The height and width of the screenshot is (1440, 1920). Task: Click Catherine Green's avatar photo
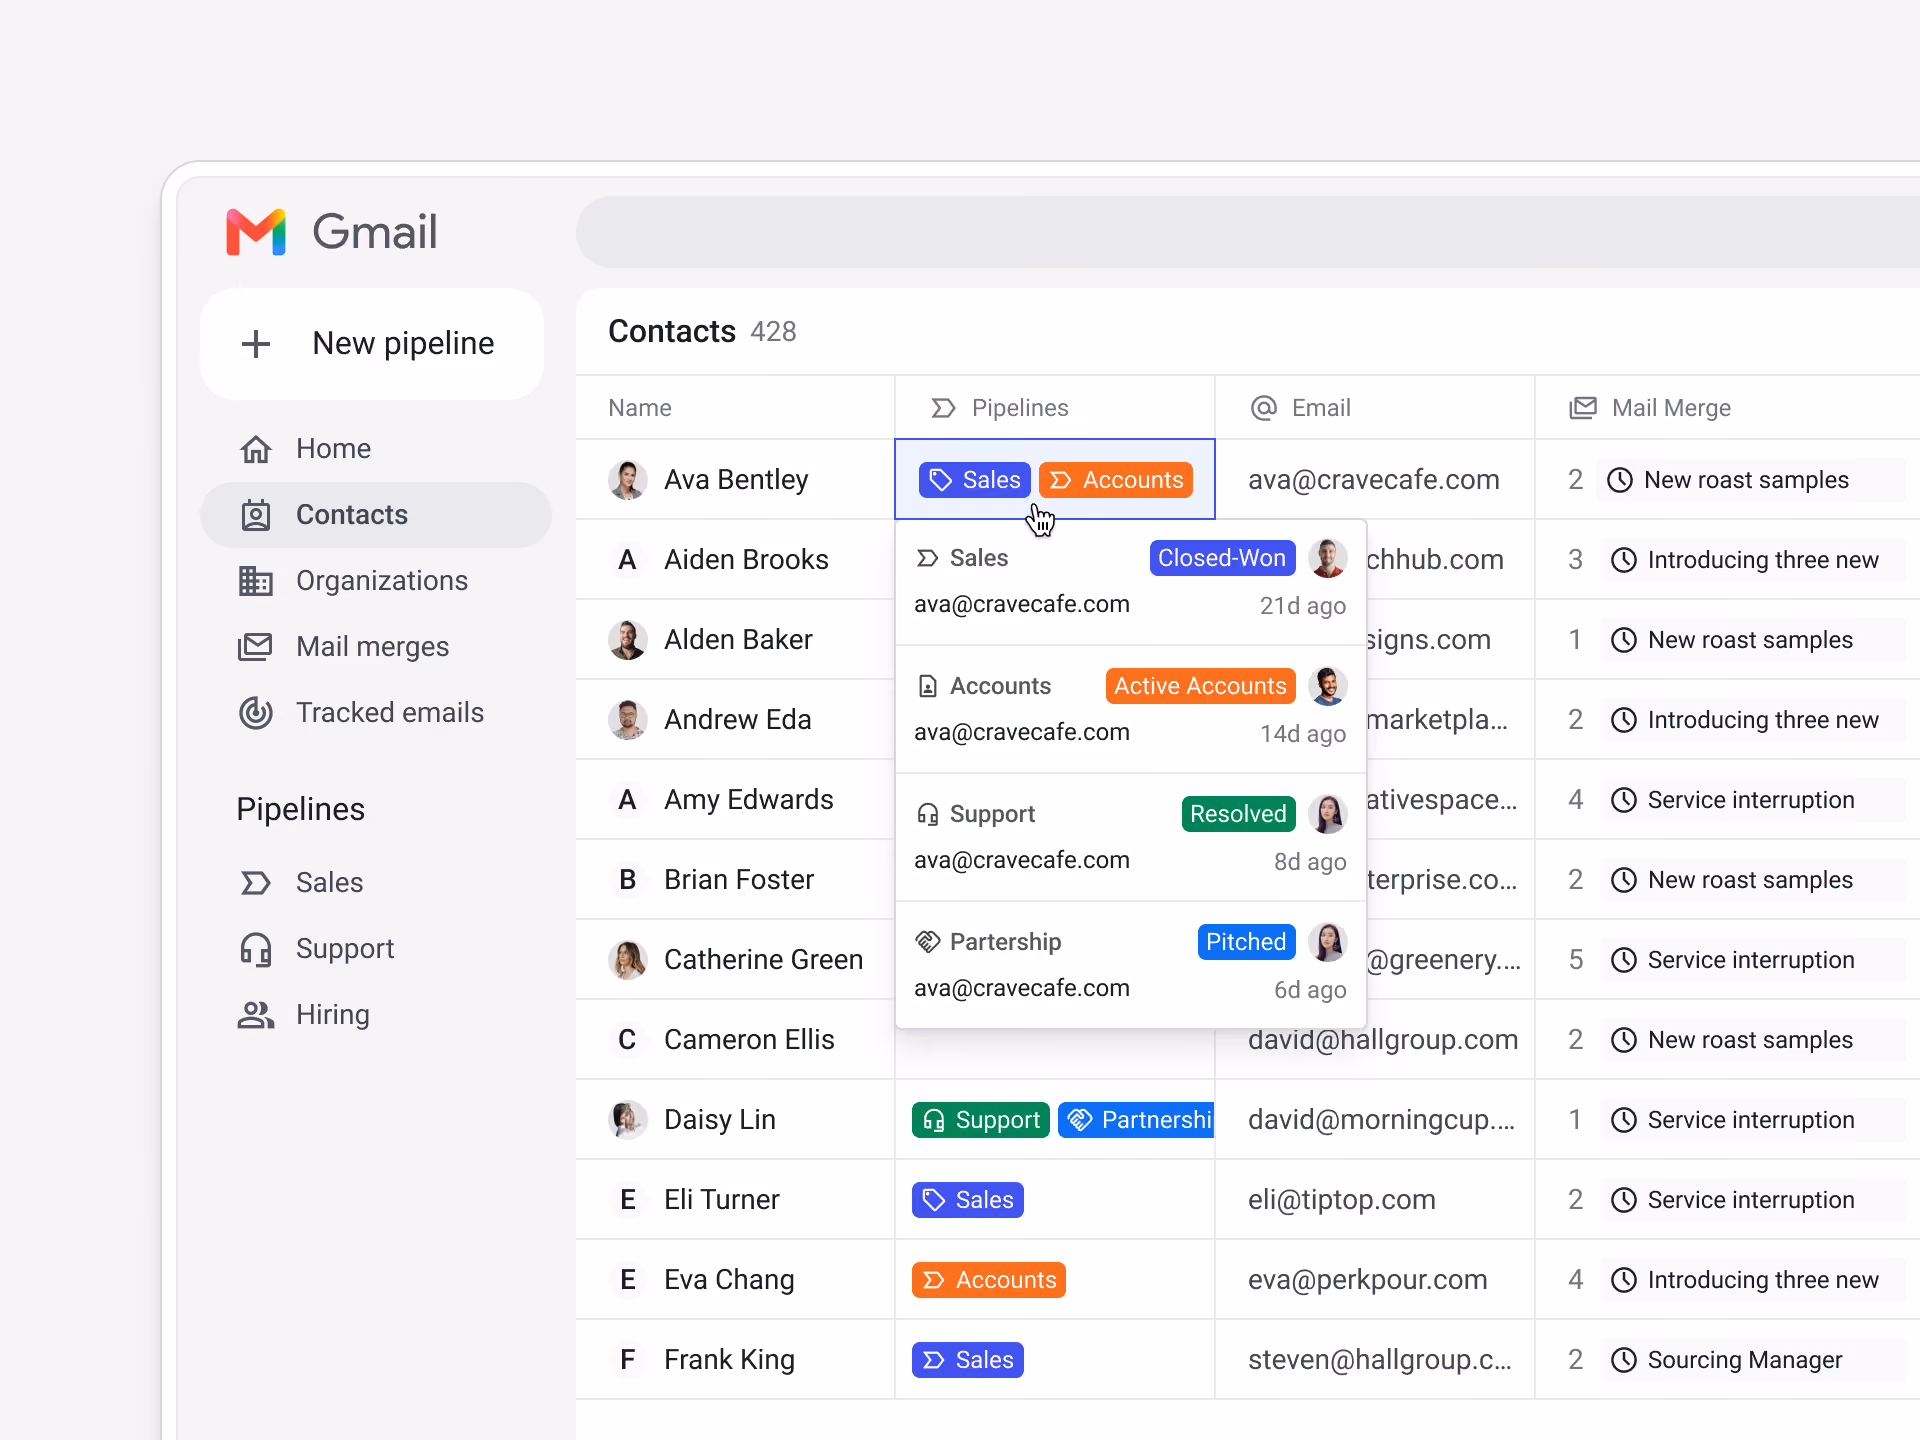click(x=627, y=960)
